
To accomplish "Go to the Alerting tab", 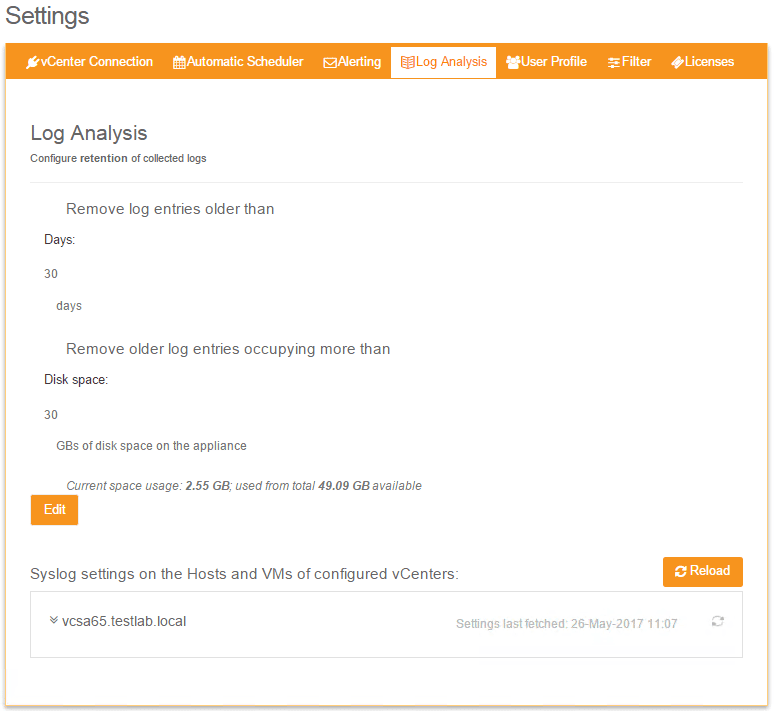I will click(x=359, y=62).
